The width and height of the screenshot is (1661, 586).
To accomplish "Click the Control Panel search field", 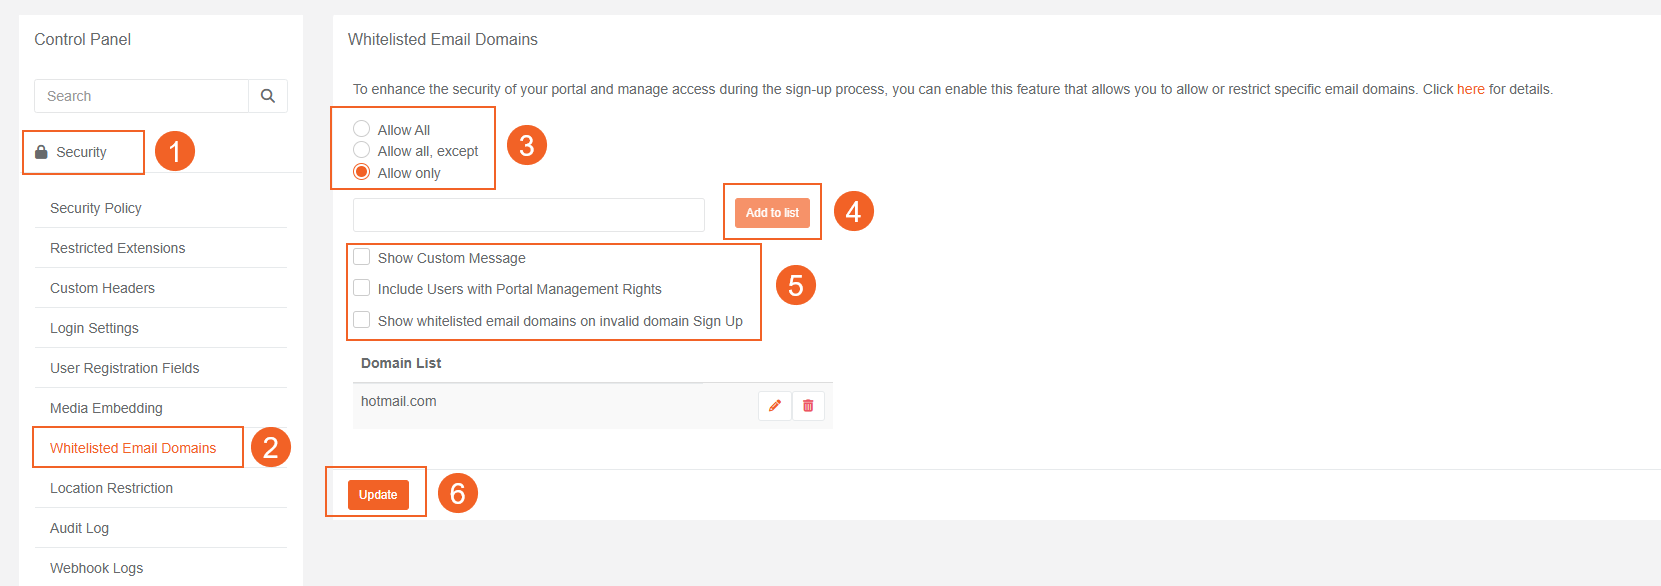I will (141, 96).
